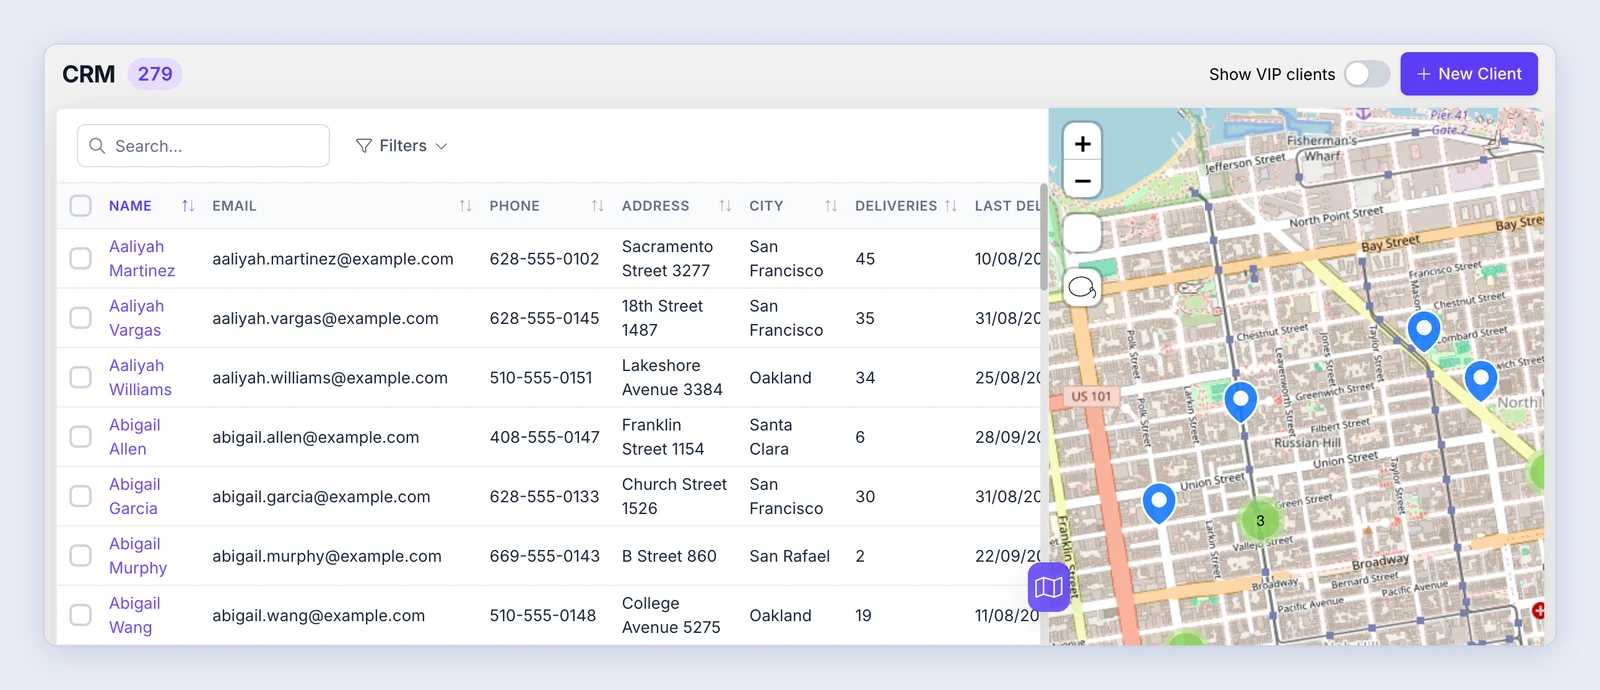Select the map pin on Union Street near Franklin
Viewport: 1600px width, 690px height.
pyautogui.click(x=1158, y=504)
